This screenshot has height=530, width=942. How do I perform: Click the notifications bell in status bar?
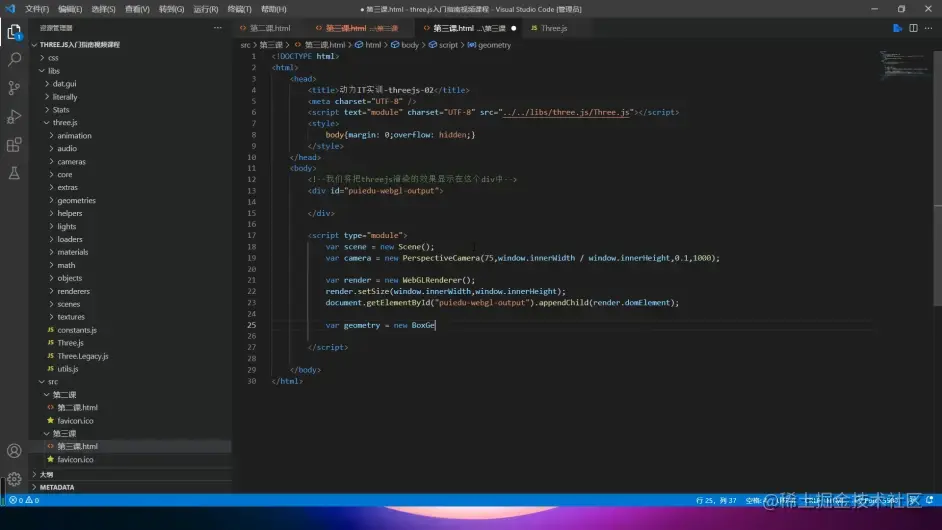tap(930, 500)
